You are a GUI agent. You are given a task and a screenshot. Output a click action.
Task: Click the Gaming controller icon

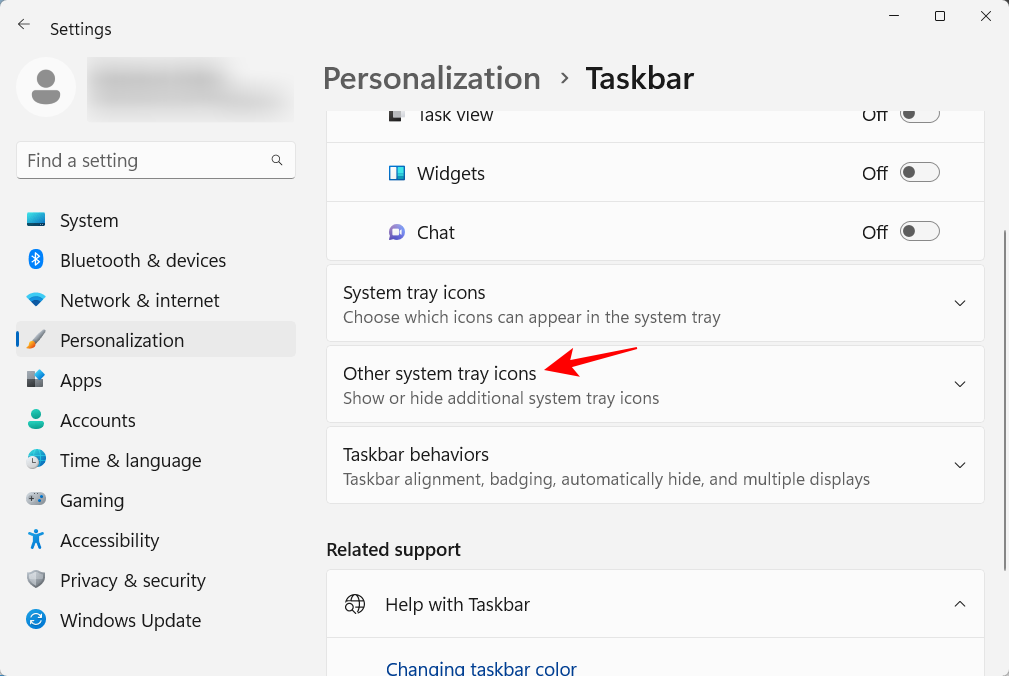pyautogui.click(x=36, y=500)
